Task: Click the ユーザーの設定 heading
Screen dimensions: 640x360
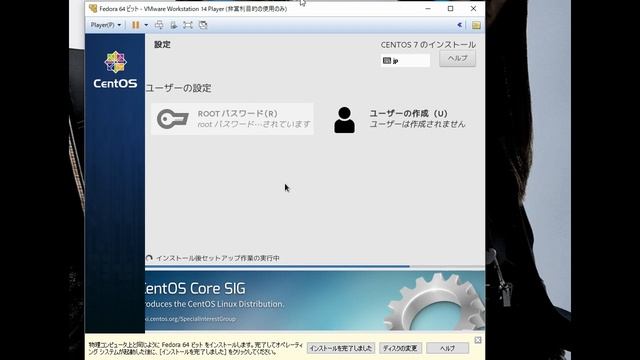Action: pos(178,88)
